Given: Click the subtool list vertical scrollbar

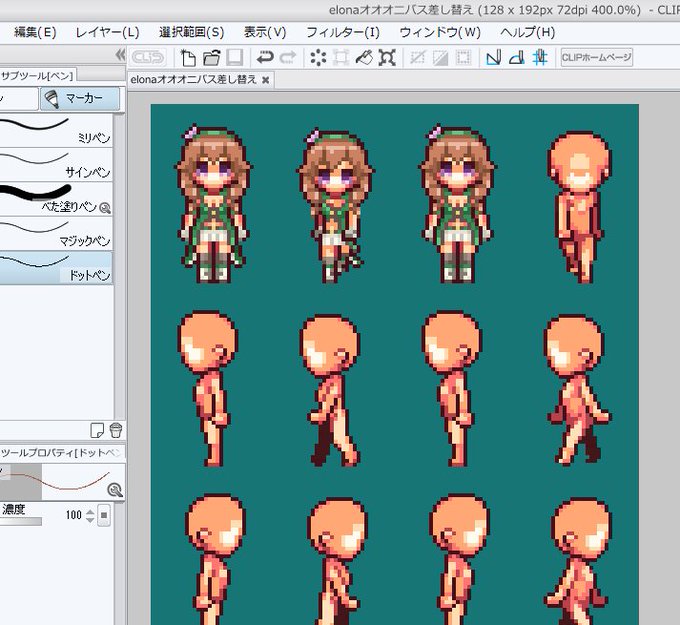Looking at the screenshot, I should pyautogui.click(x=120, y=266).
